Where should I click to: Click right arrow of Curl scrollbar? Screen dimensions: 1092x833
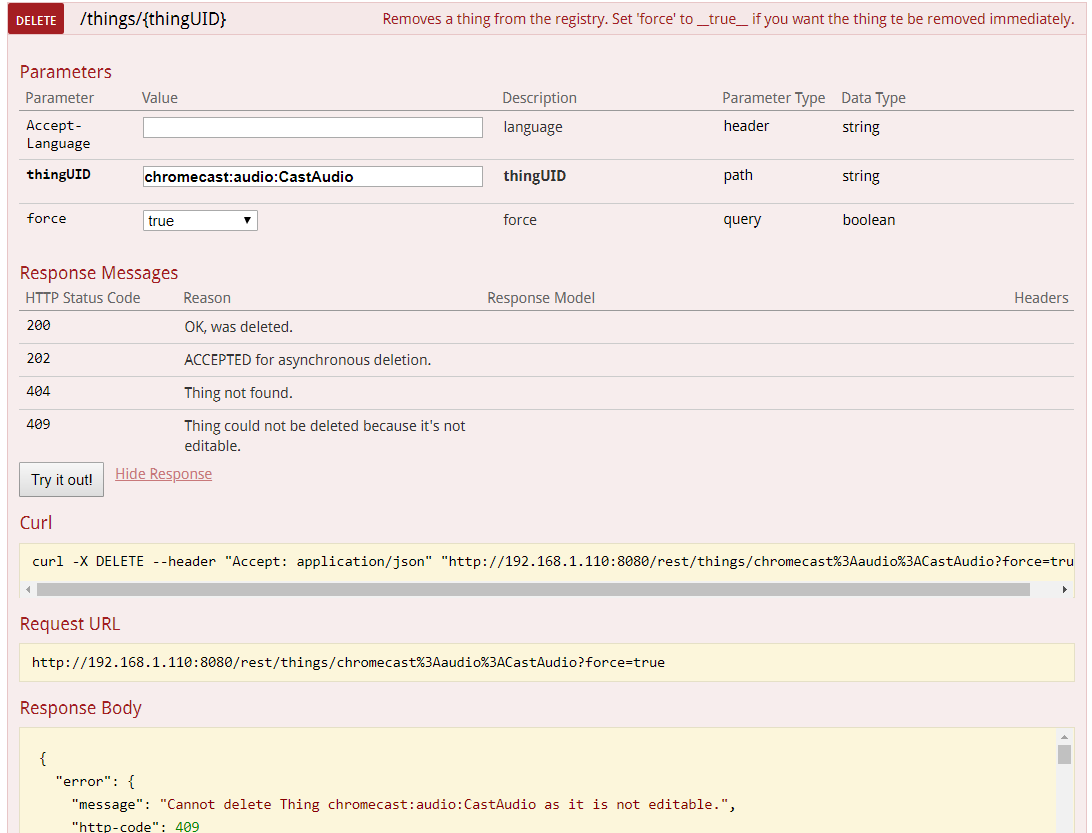[x=1065, y=590]
